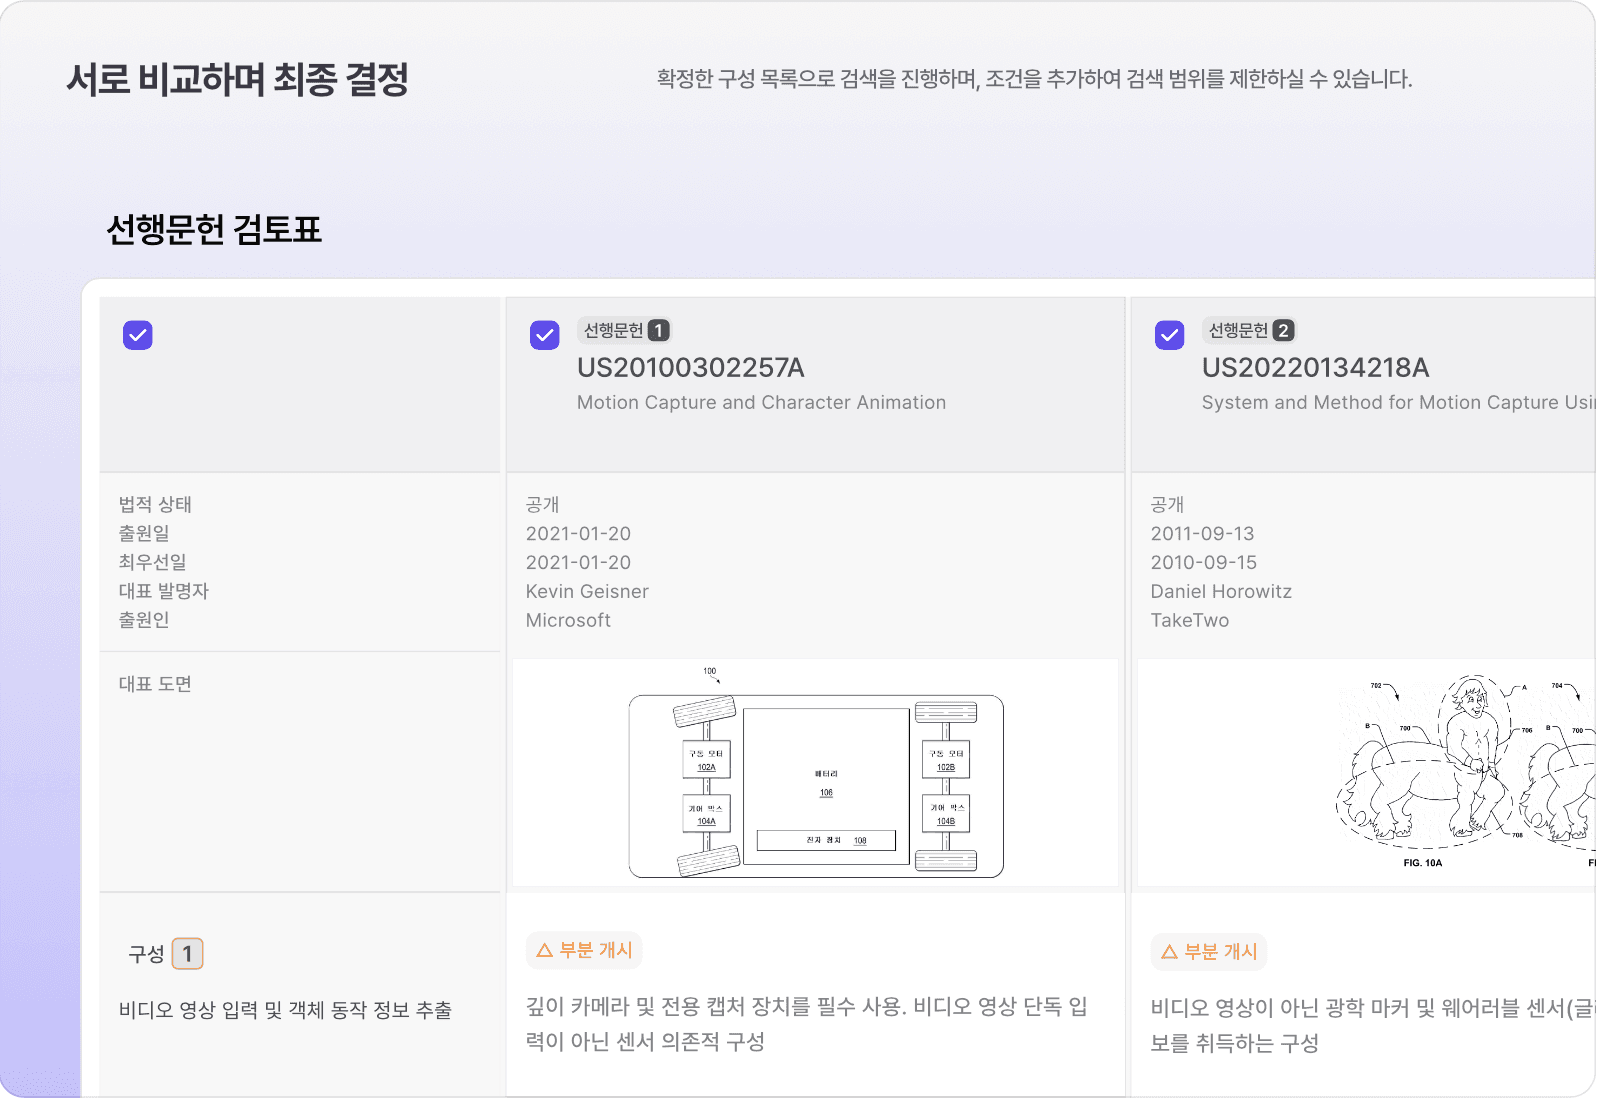The width and height of the screenshot is (1600, 1104).
Task: Click the 선행문헌 2 badge label
Action: 1249,330
